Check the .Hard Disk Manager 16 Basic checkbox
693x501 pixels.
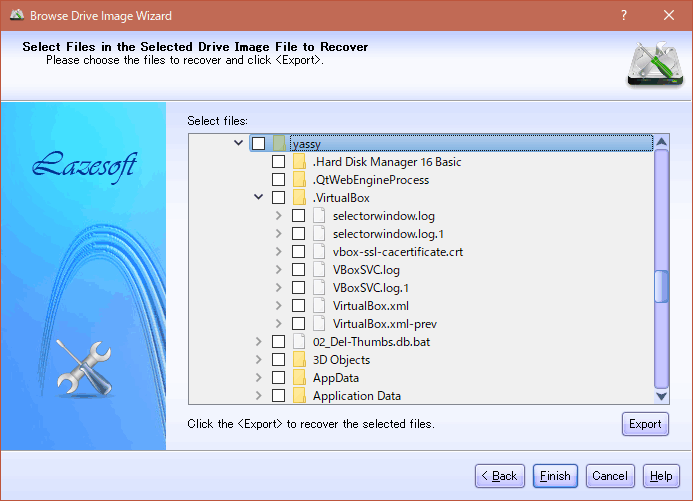pos(278,161)
